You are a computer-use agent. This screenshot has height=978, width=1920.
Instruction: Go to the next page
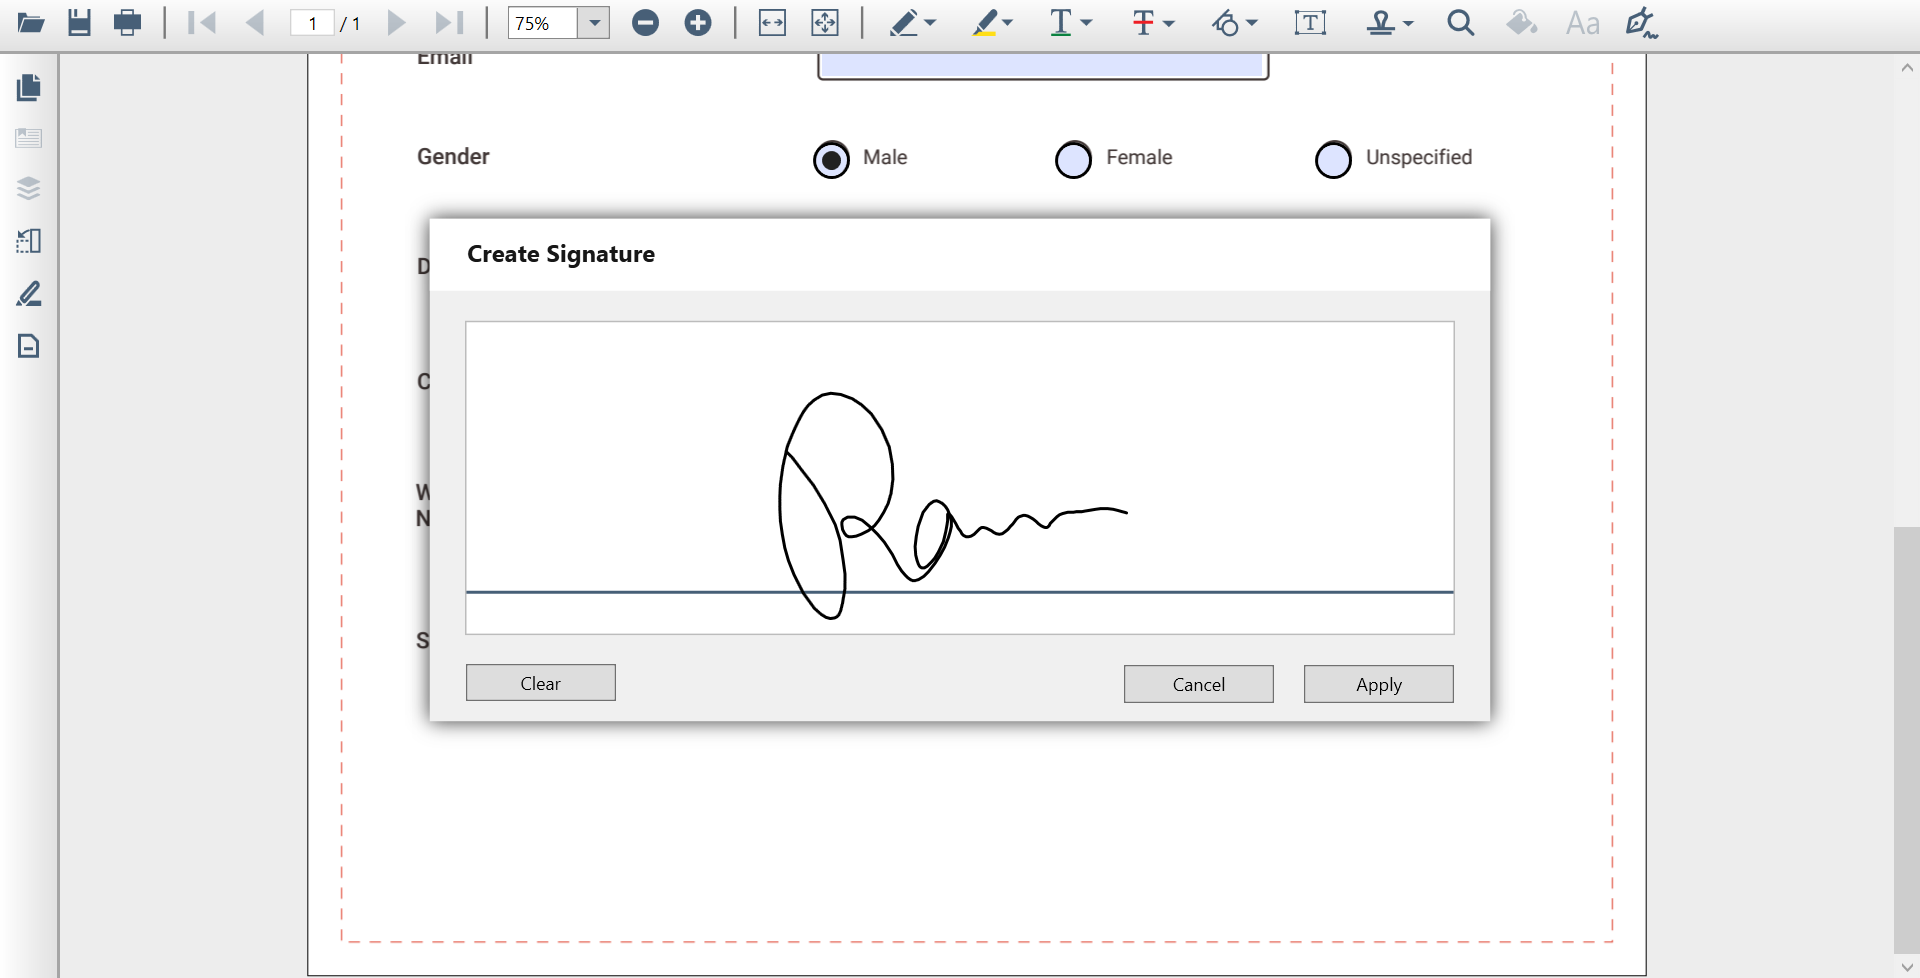click(396, 23)
